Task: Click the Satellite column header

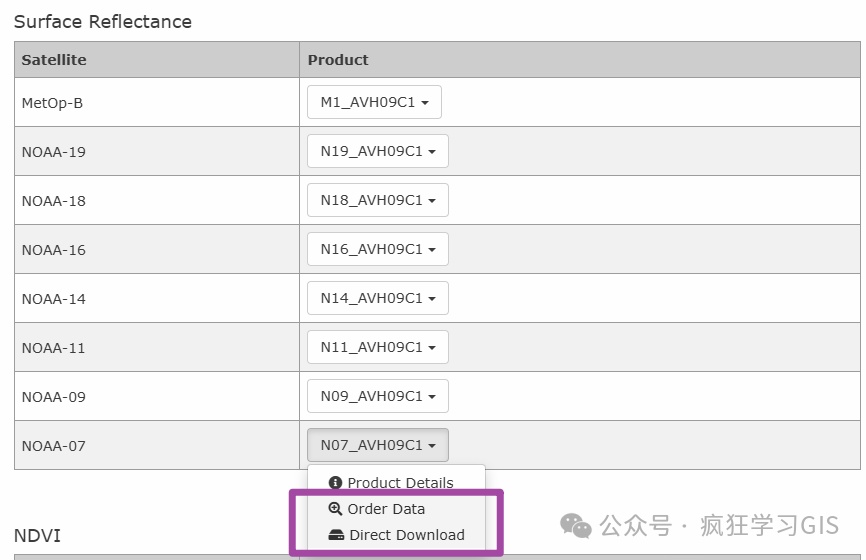Action: click(54, 60)
